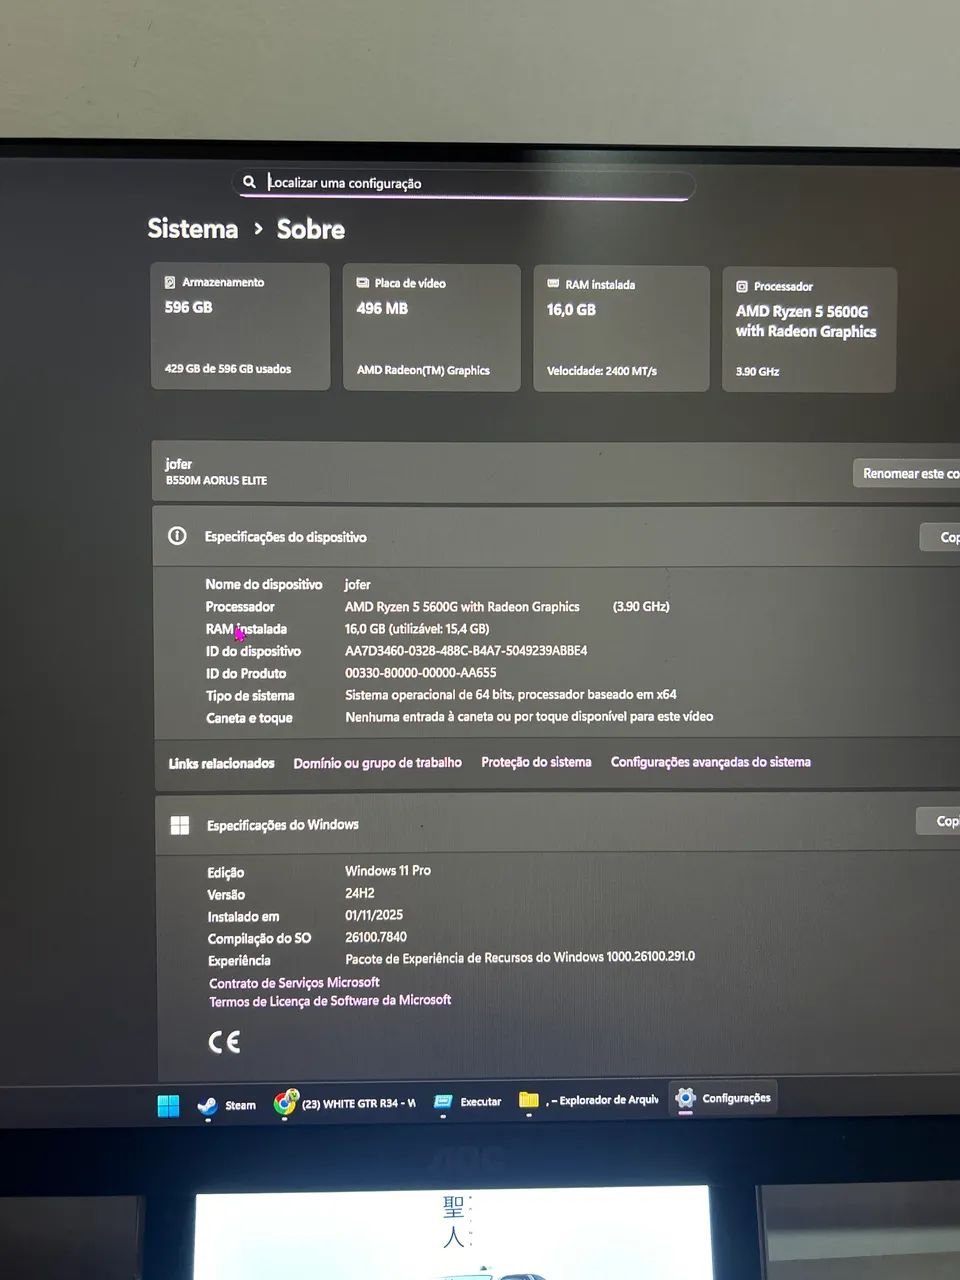
Task: Click the Processador card icon
Action: coord(742,286)
